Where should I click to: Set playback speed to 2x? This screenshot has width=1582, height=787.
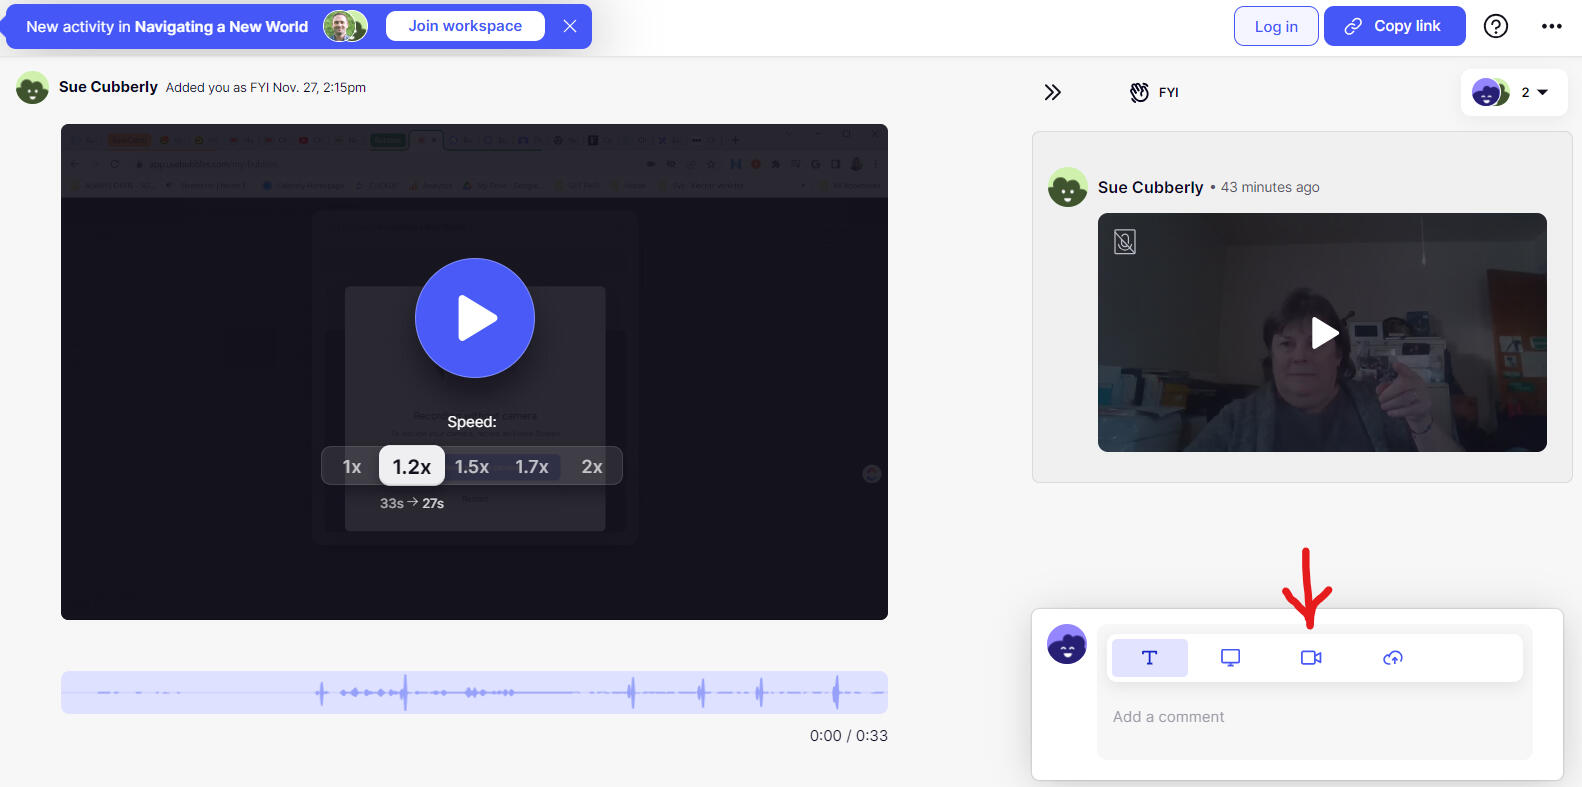pos(592,467)
